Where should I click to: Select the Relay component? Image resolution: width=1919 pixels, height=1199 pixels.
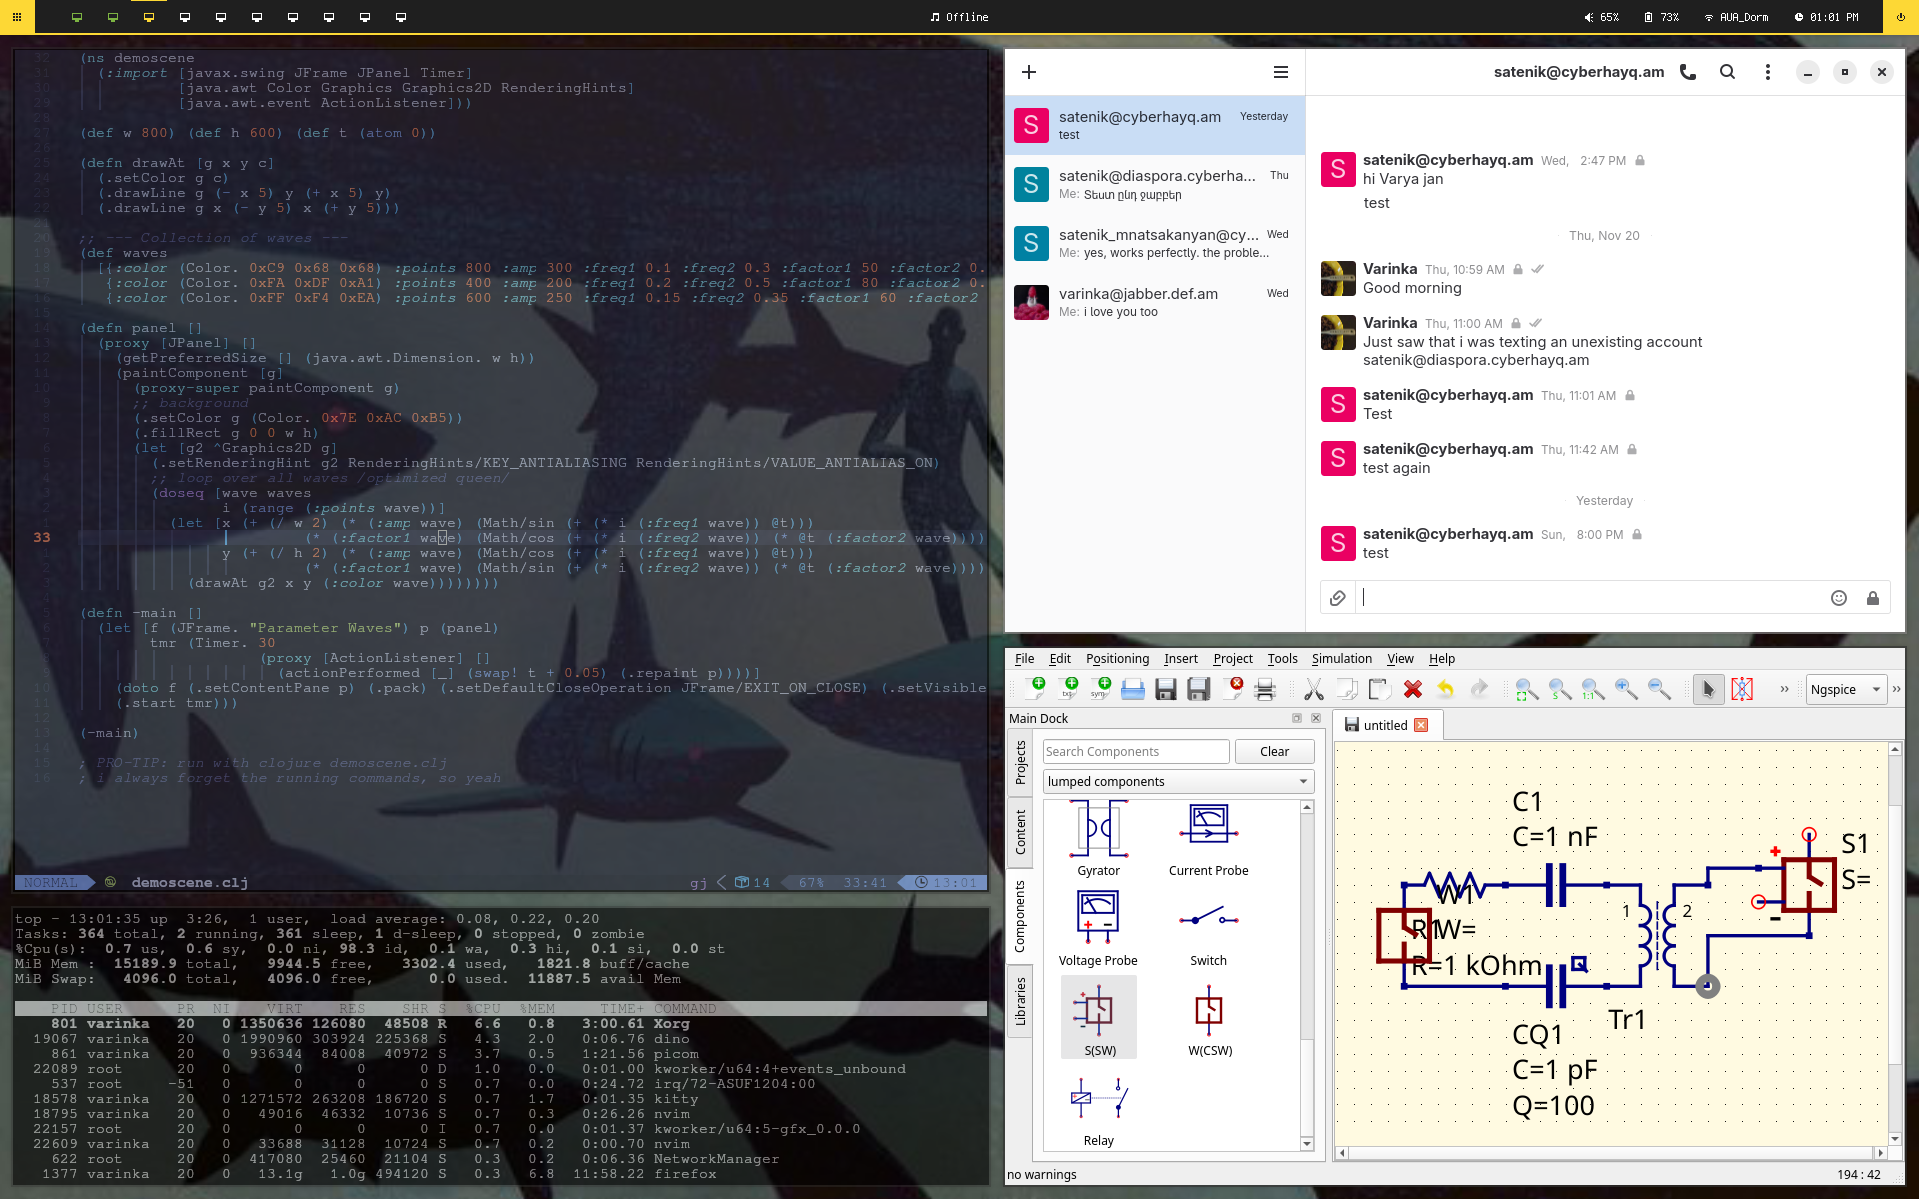coord(1099,1111)
